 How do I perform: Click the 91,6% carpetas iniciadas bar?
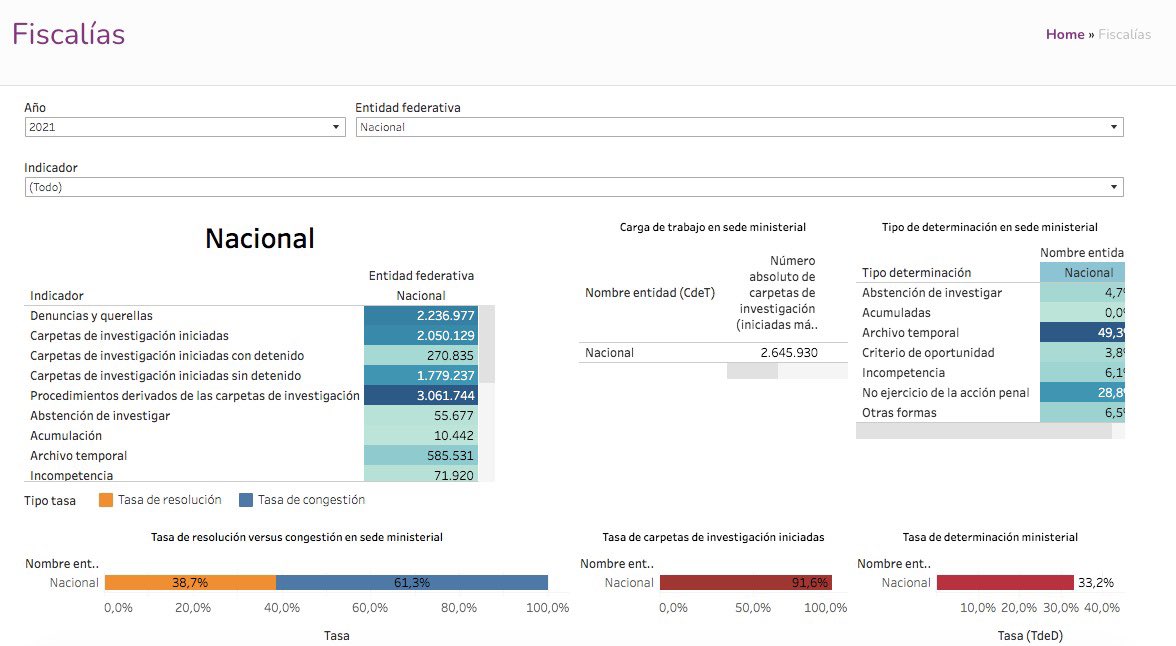(746, 582)
